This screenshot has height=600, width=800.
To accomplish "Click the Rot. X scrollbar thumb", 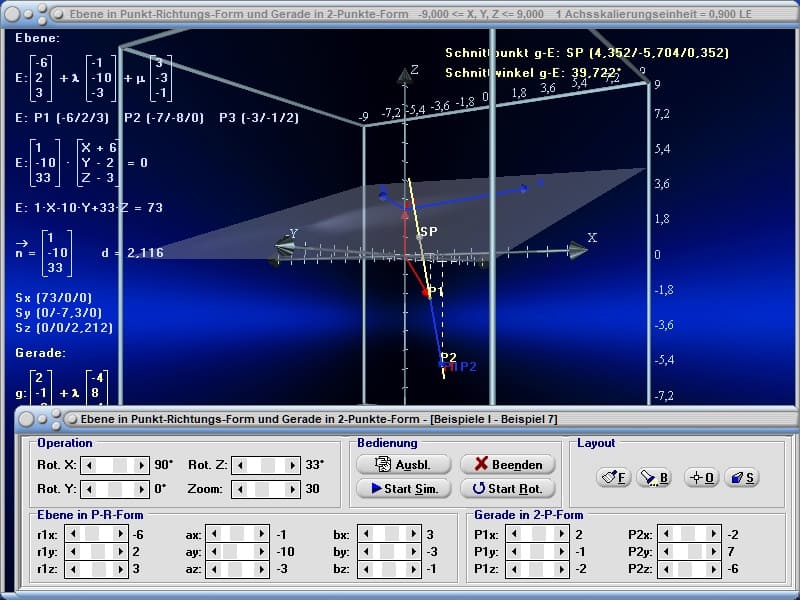I will [x=120, y=465].
